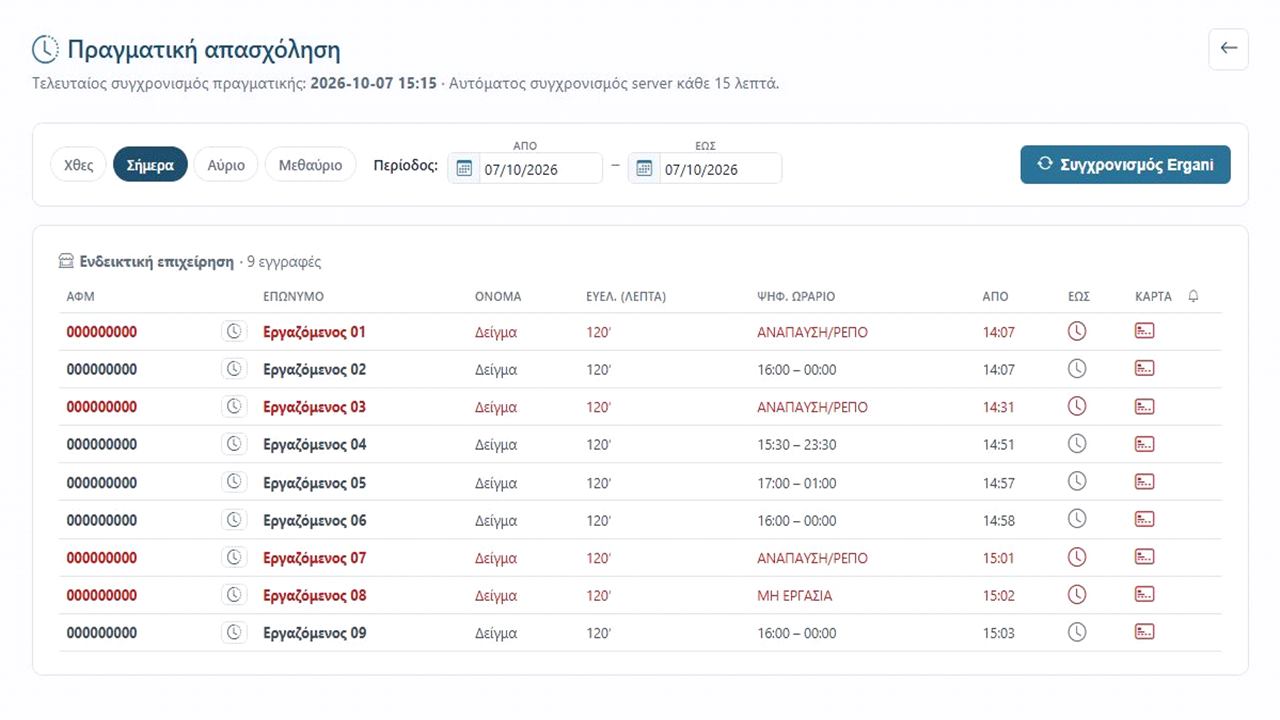Click the 14:31 start time
The width and height of the screenshot is (1280, 720).
(999, 407)
